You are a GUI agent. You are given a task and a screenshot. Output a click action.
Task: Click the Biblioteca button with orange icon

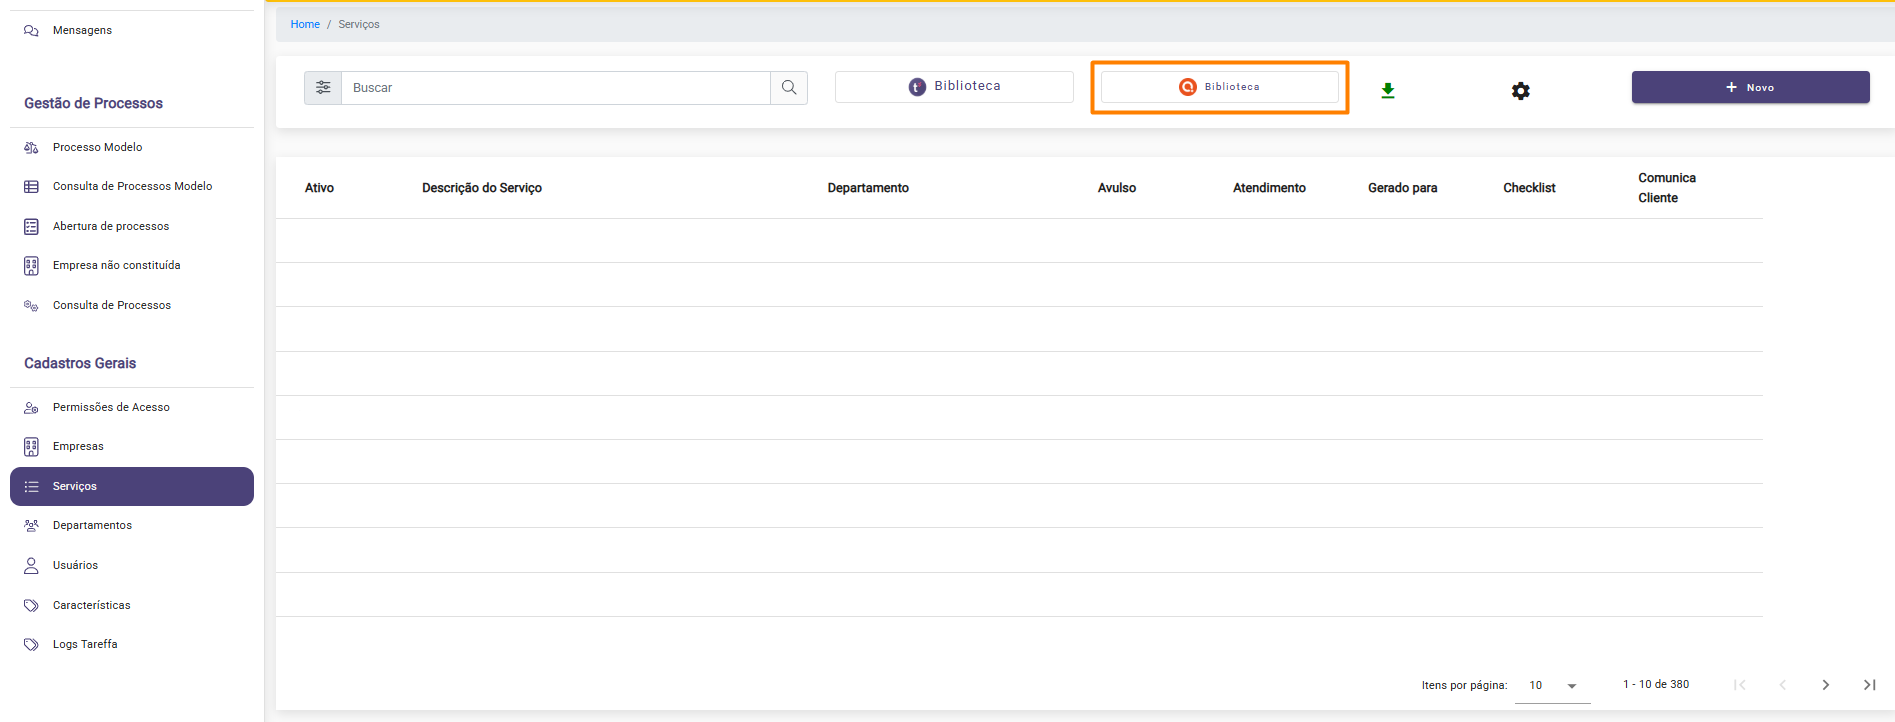point(1219,87)
